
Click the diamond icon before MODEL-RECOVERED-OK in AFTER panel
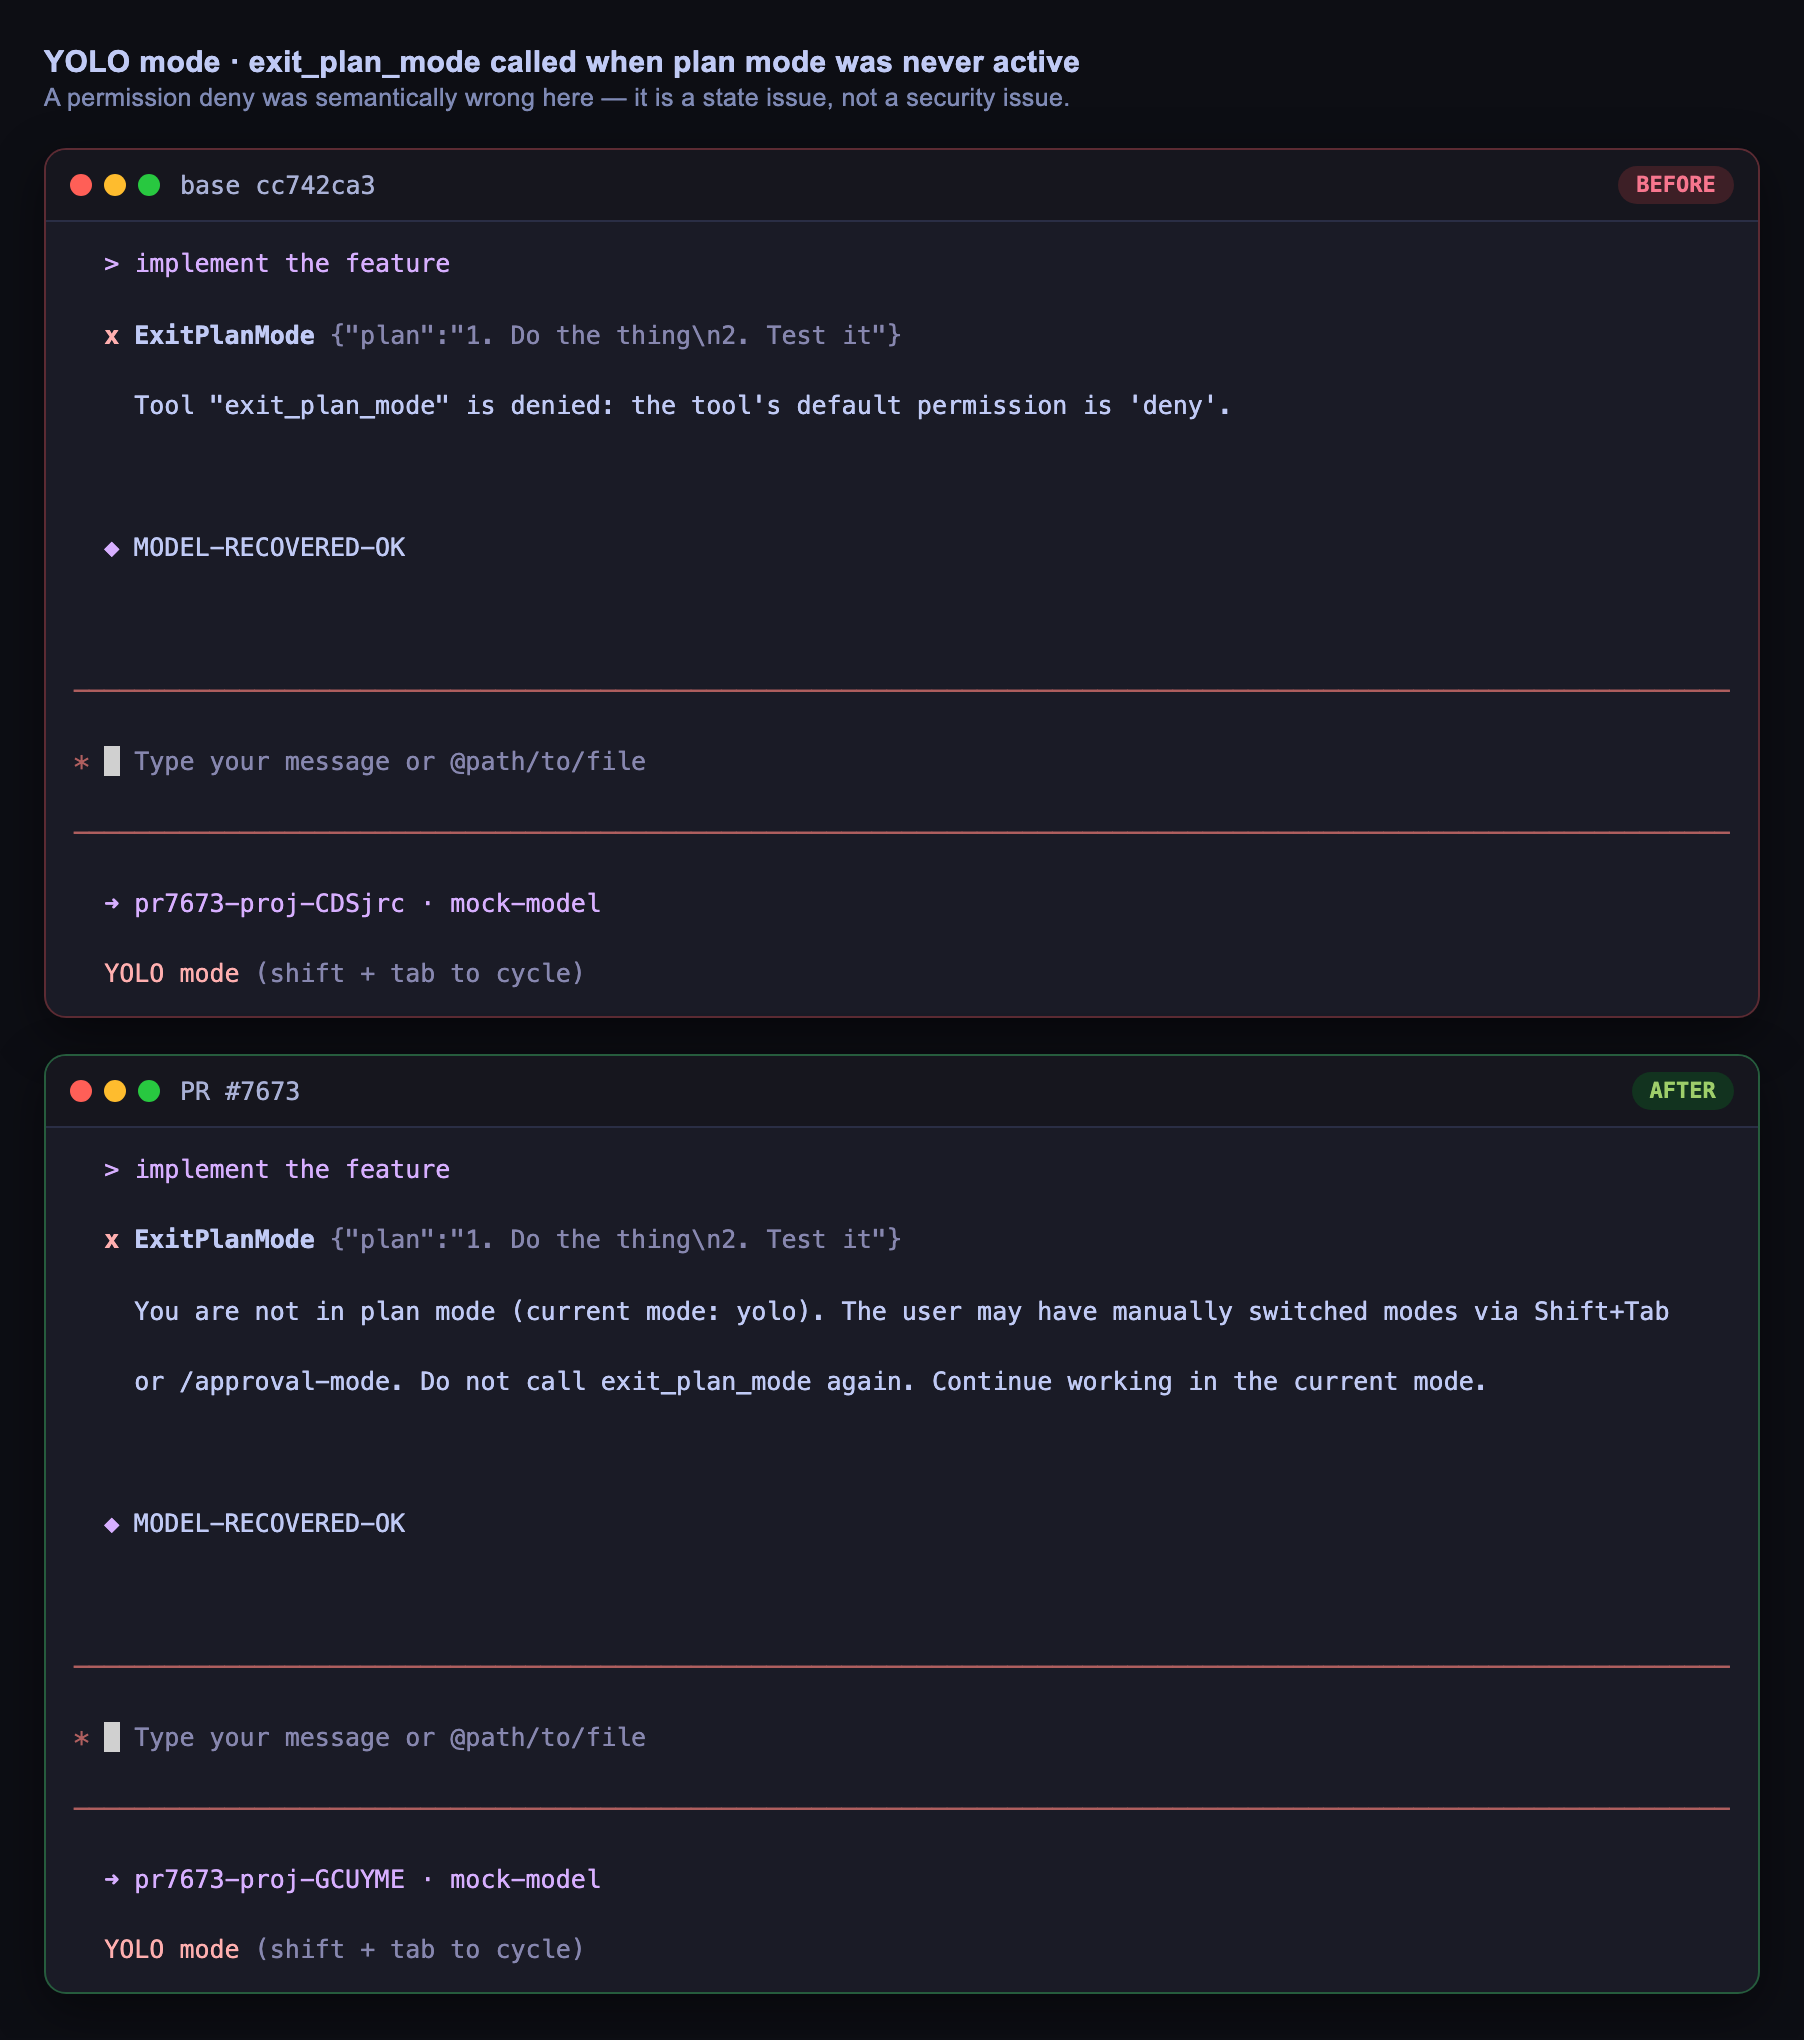point(112,1524)
